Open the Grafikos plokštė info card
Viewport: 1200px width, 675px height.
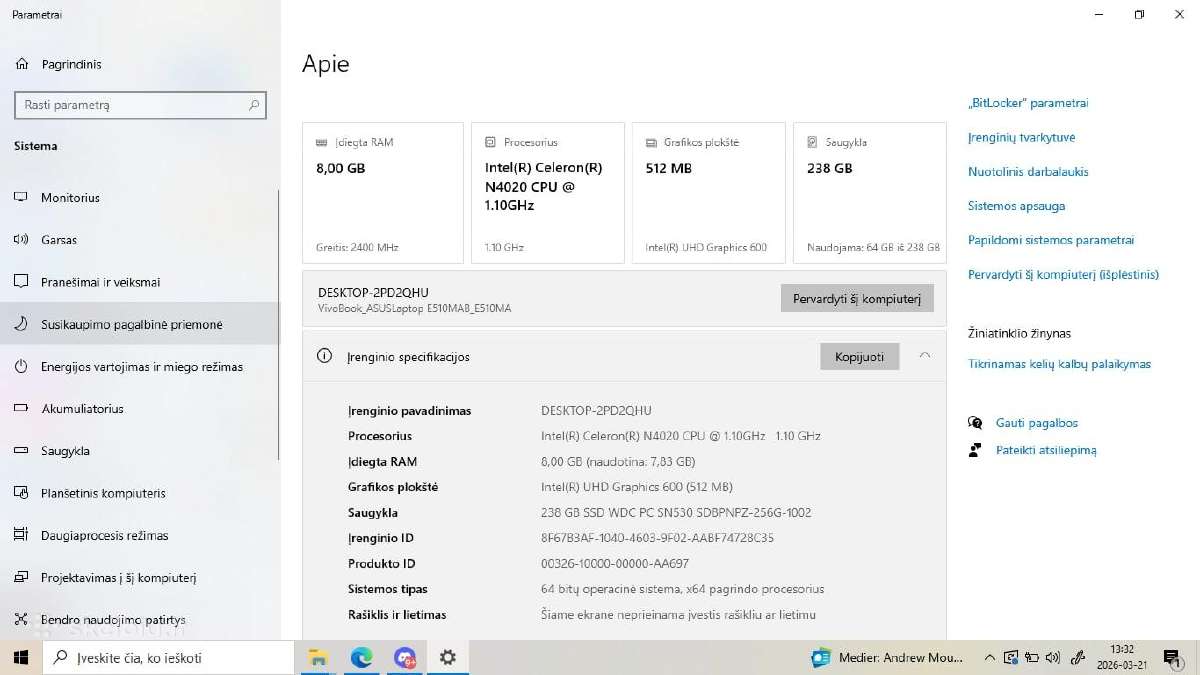pos(709,193)
